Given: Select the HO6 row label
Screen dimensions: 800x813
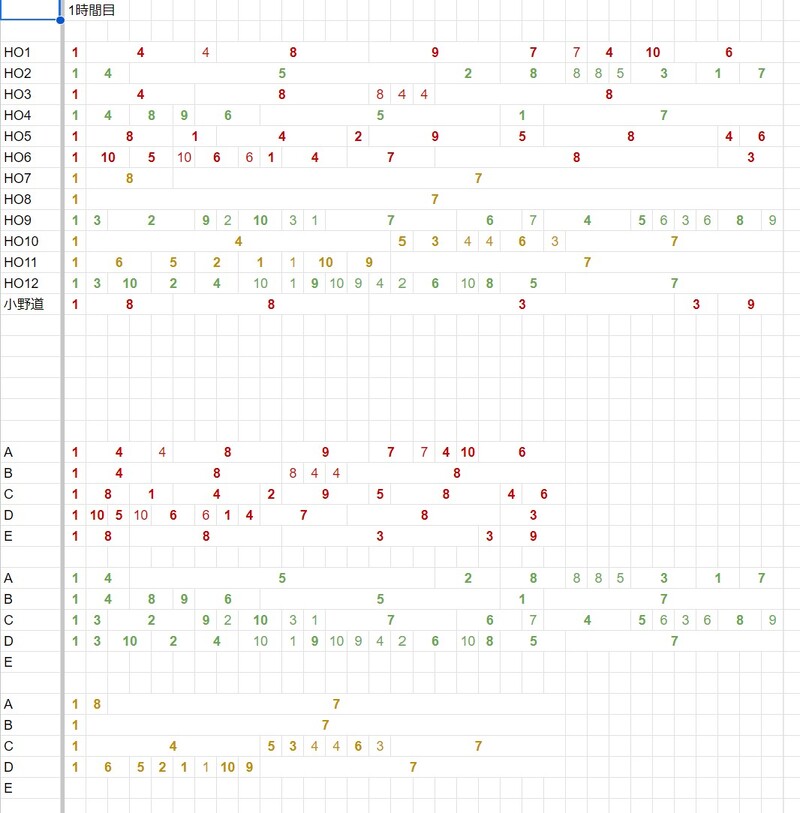Looking at the screenshot, I should [17, 157].
